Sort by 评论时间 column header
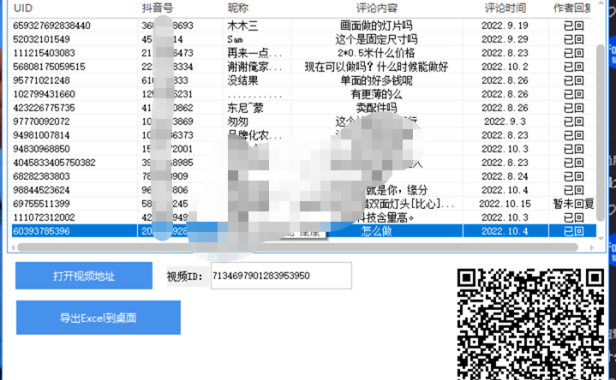616x380 pixels. [505, 8]
